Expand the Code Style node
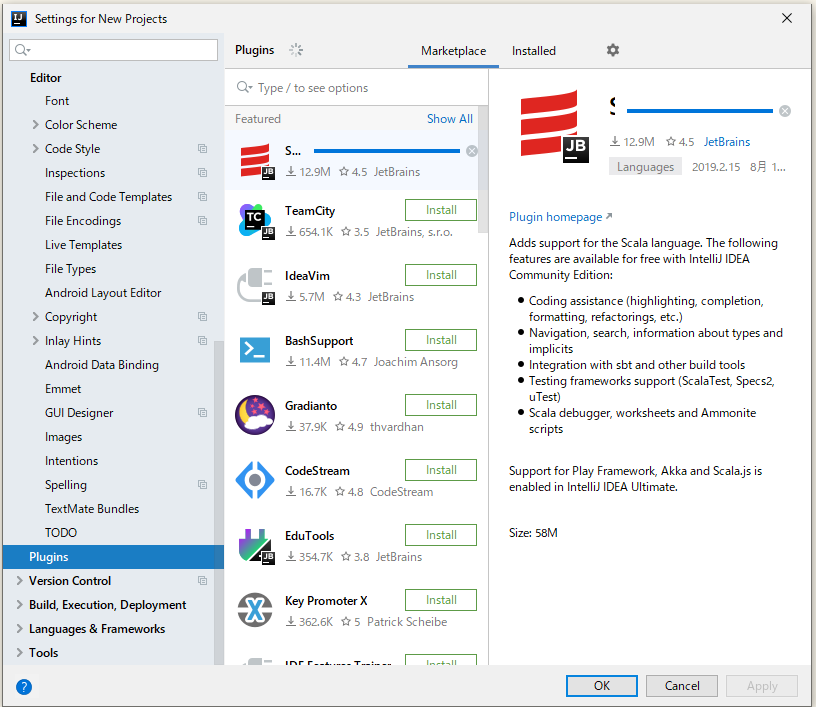The height and width of the screenshot is (707, 816). click(35, 148)
